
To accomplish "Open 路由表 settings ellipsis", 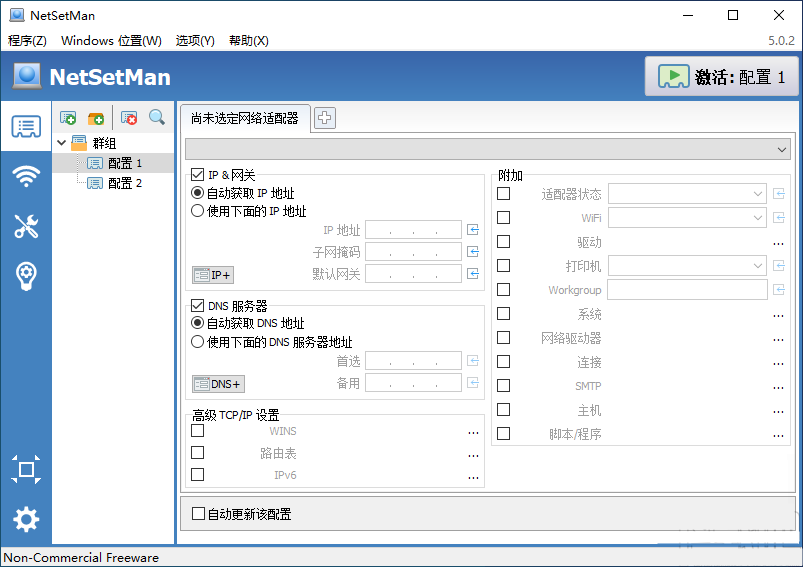I will click(473, 454).
